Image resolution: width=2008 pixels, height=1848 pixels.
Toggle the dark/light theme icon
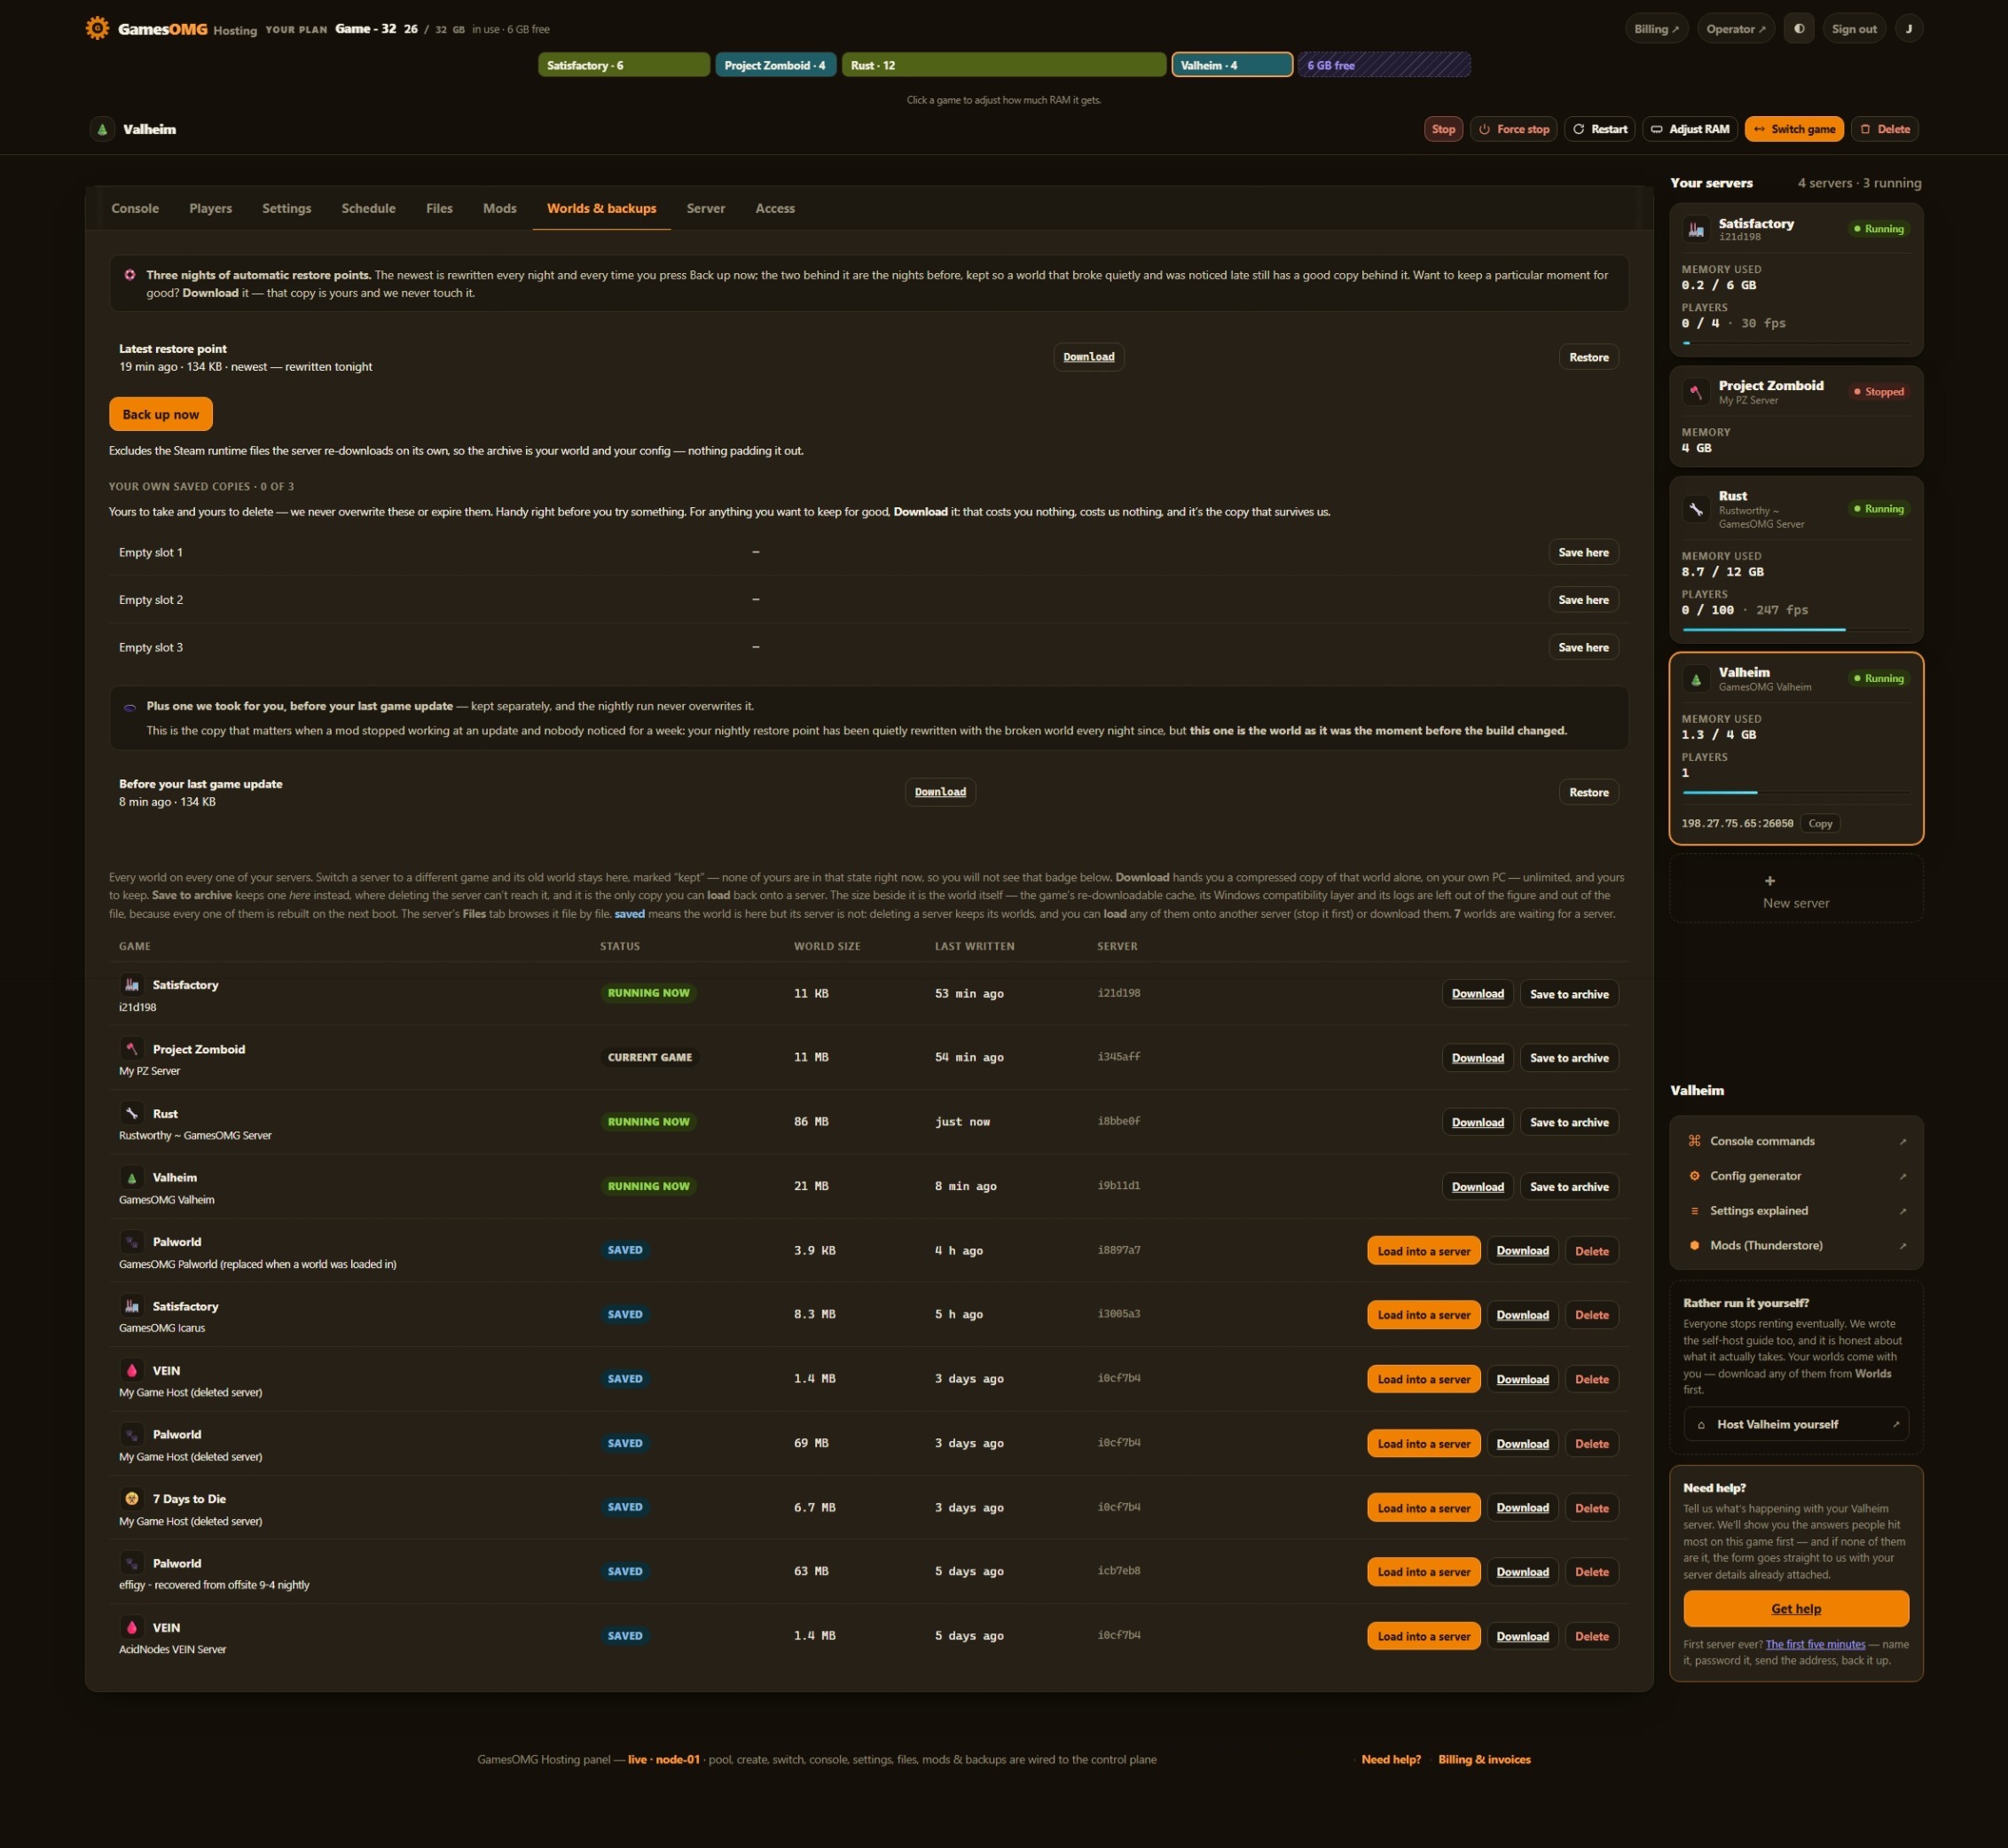point(1799,29)
